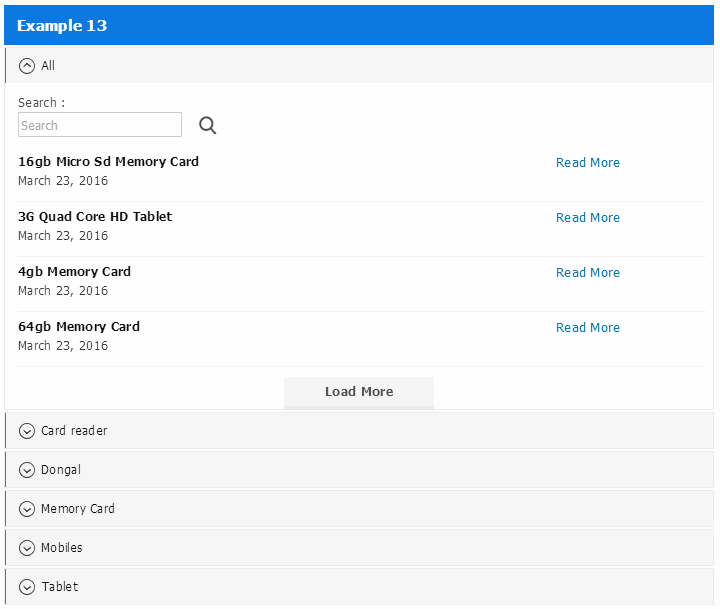Click the Mobiles accordion label

click(x=62, y=548)
